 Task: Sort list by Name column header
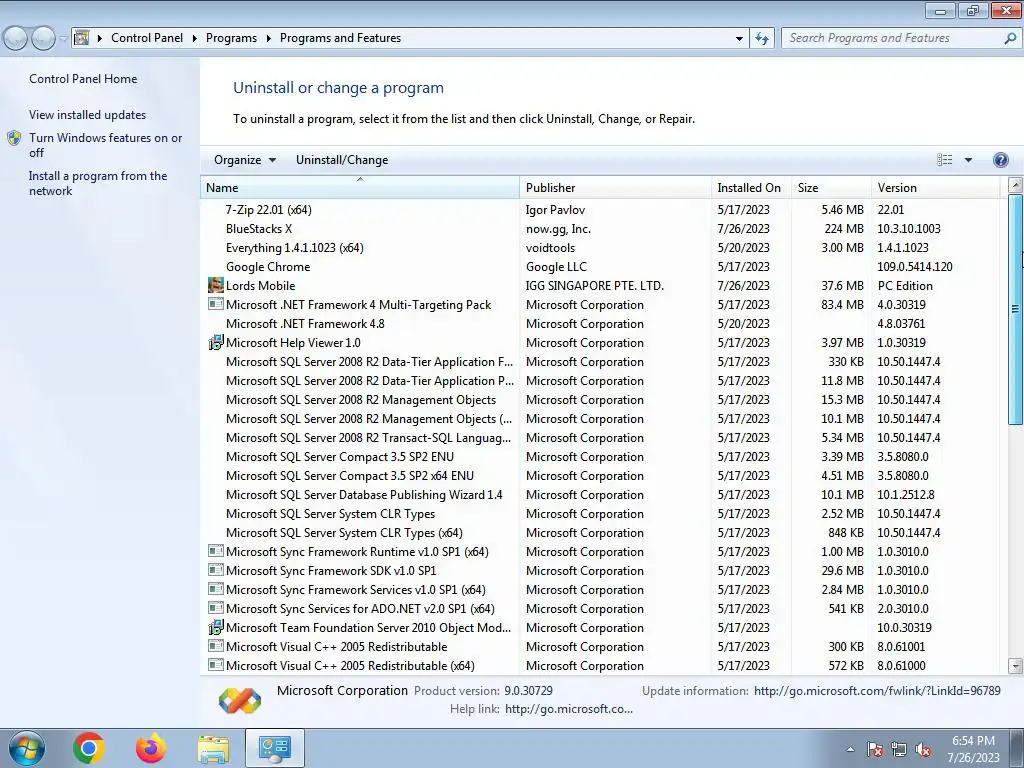pyautogui.click(x=360, y=187)
